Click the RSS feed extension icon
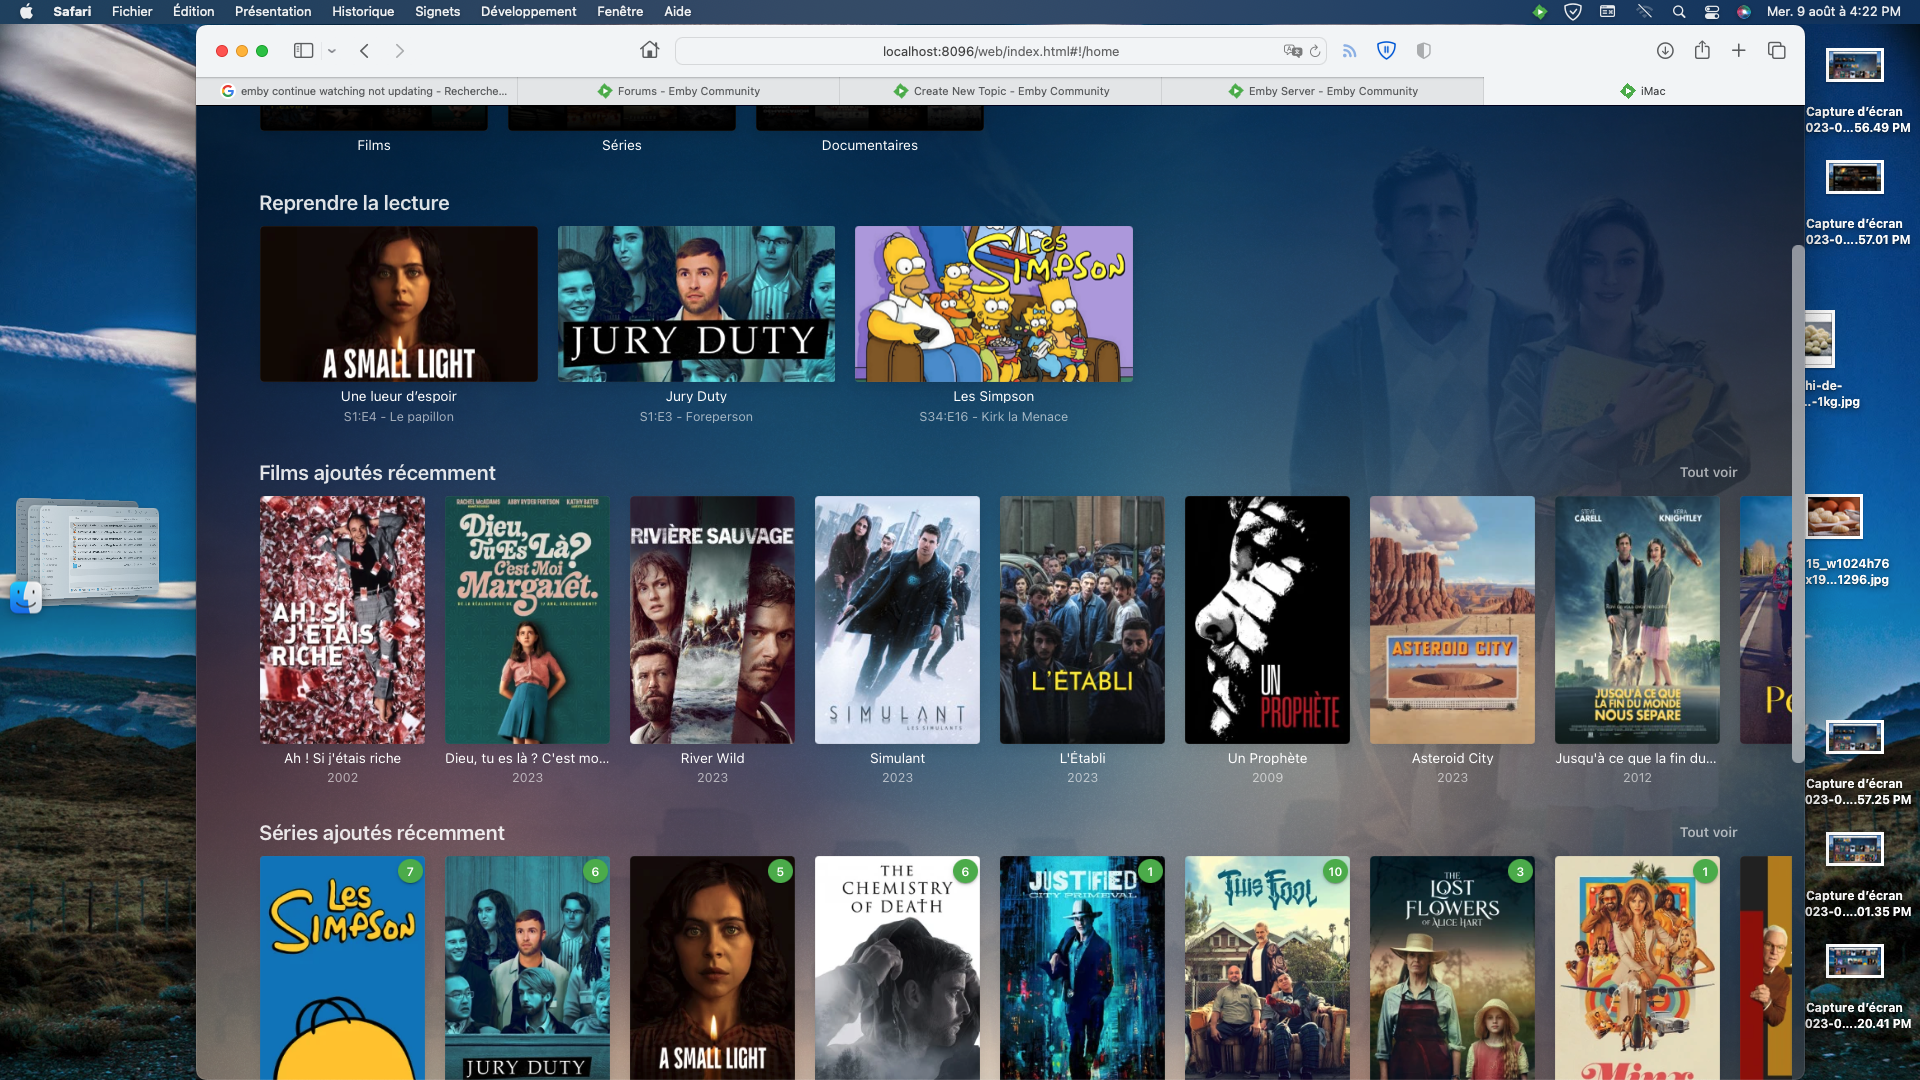This screenshot has height=1080, width=1920. [x=1349, y=51]
